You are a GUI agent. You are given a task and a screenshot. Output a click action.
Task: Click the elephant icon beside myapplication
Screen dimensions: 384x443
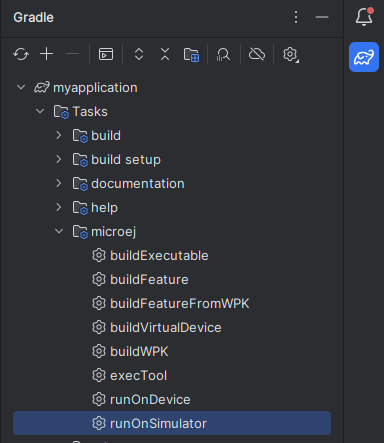click(42, 87)
